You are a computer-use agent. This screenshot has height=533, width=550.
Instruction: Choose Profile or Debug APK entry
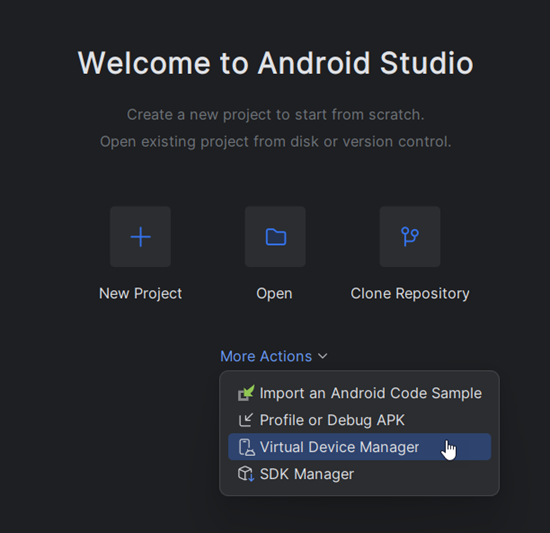click(x=360, y=420)
